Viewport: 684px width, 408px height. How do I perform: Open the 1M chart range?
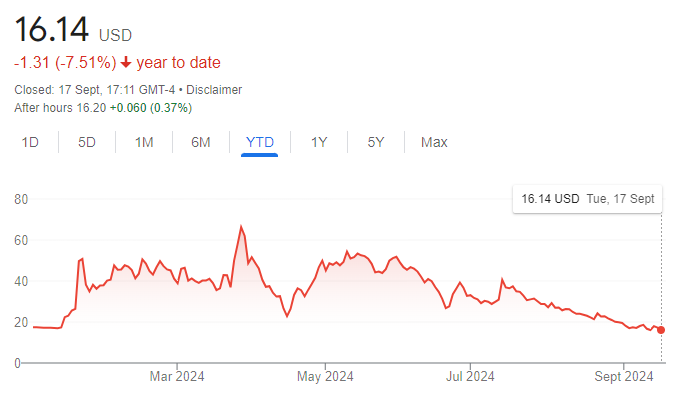[144, 142]
